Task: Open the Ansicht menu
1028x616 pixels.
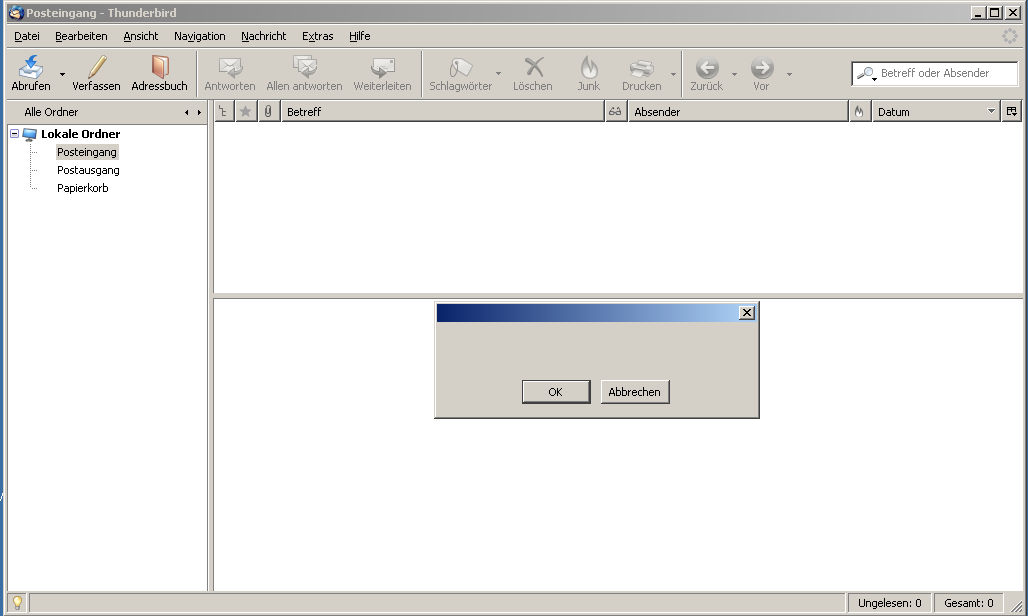Action: coord(141,36)
